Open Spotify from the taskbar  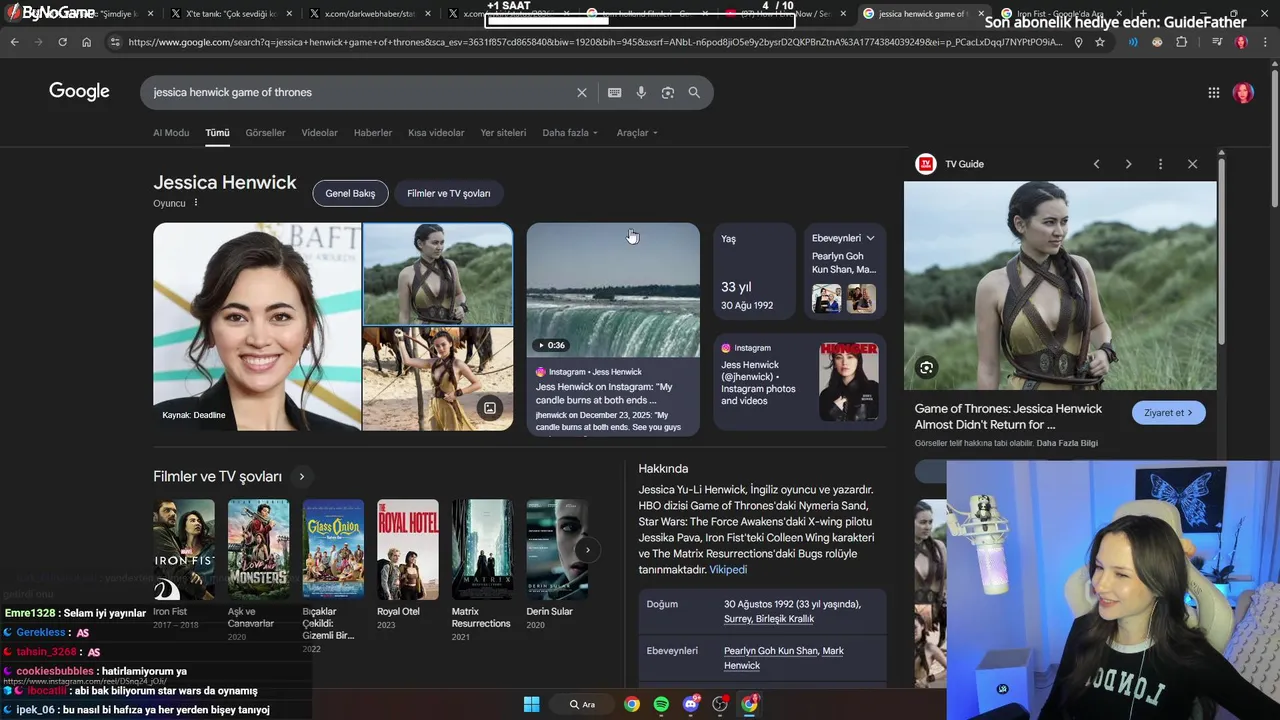click(x=661, y=704)
